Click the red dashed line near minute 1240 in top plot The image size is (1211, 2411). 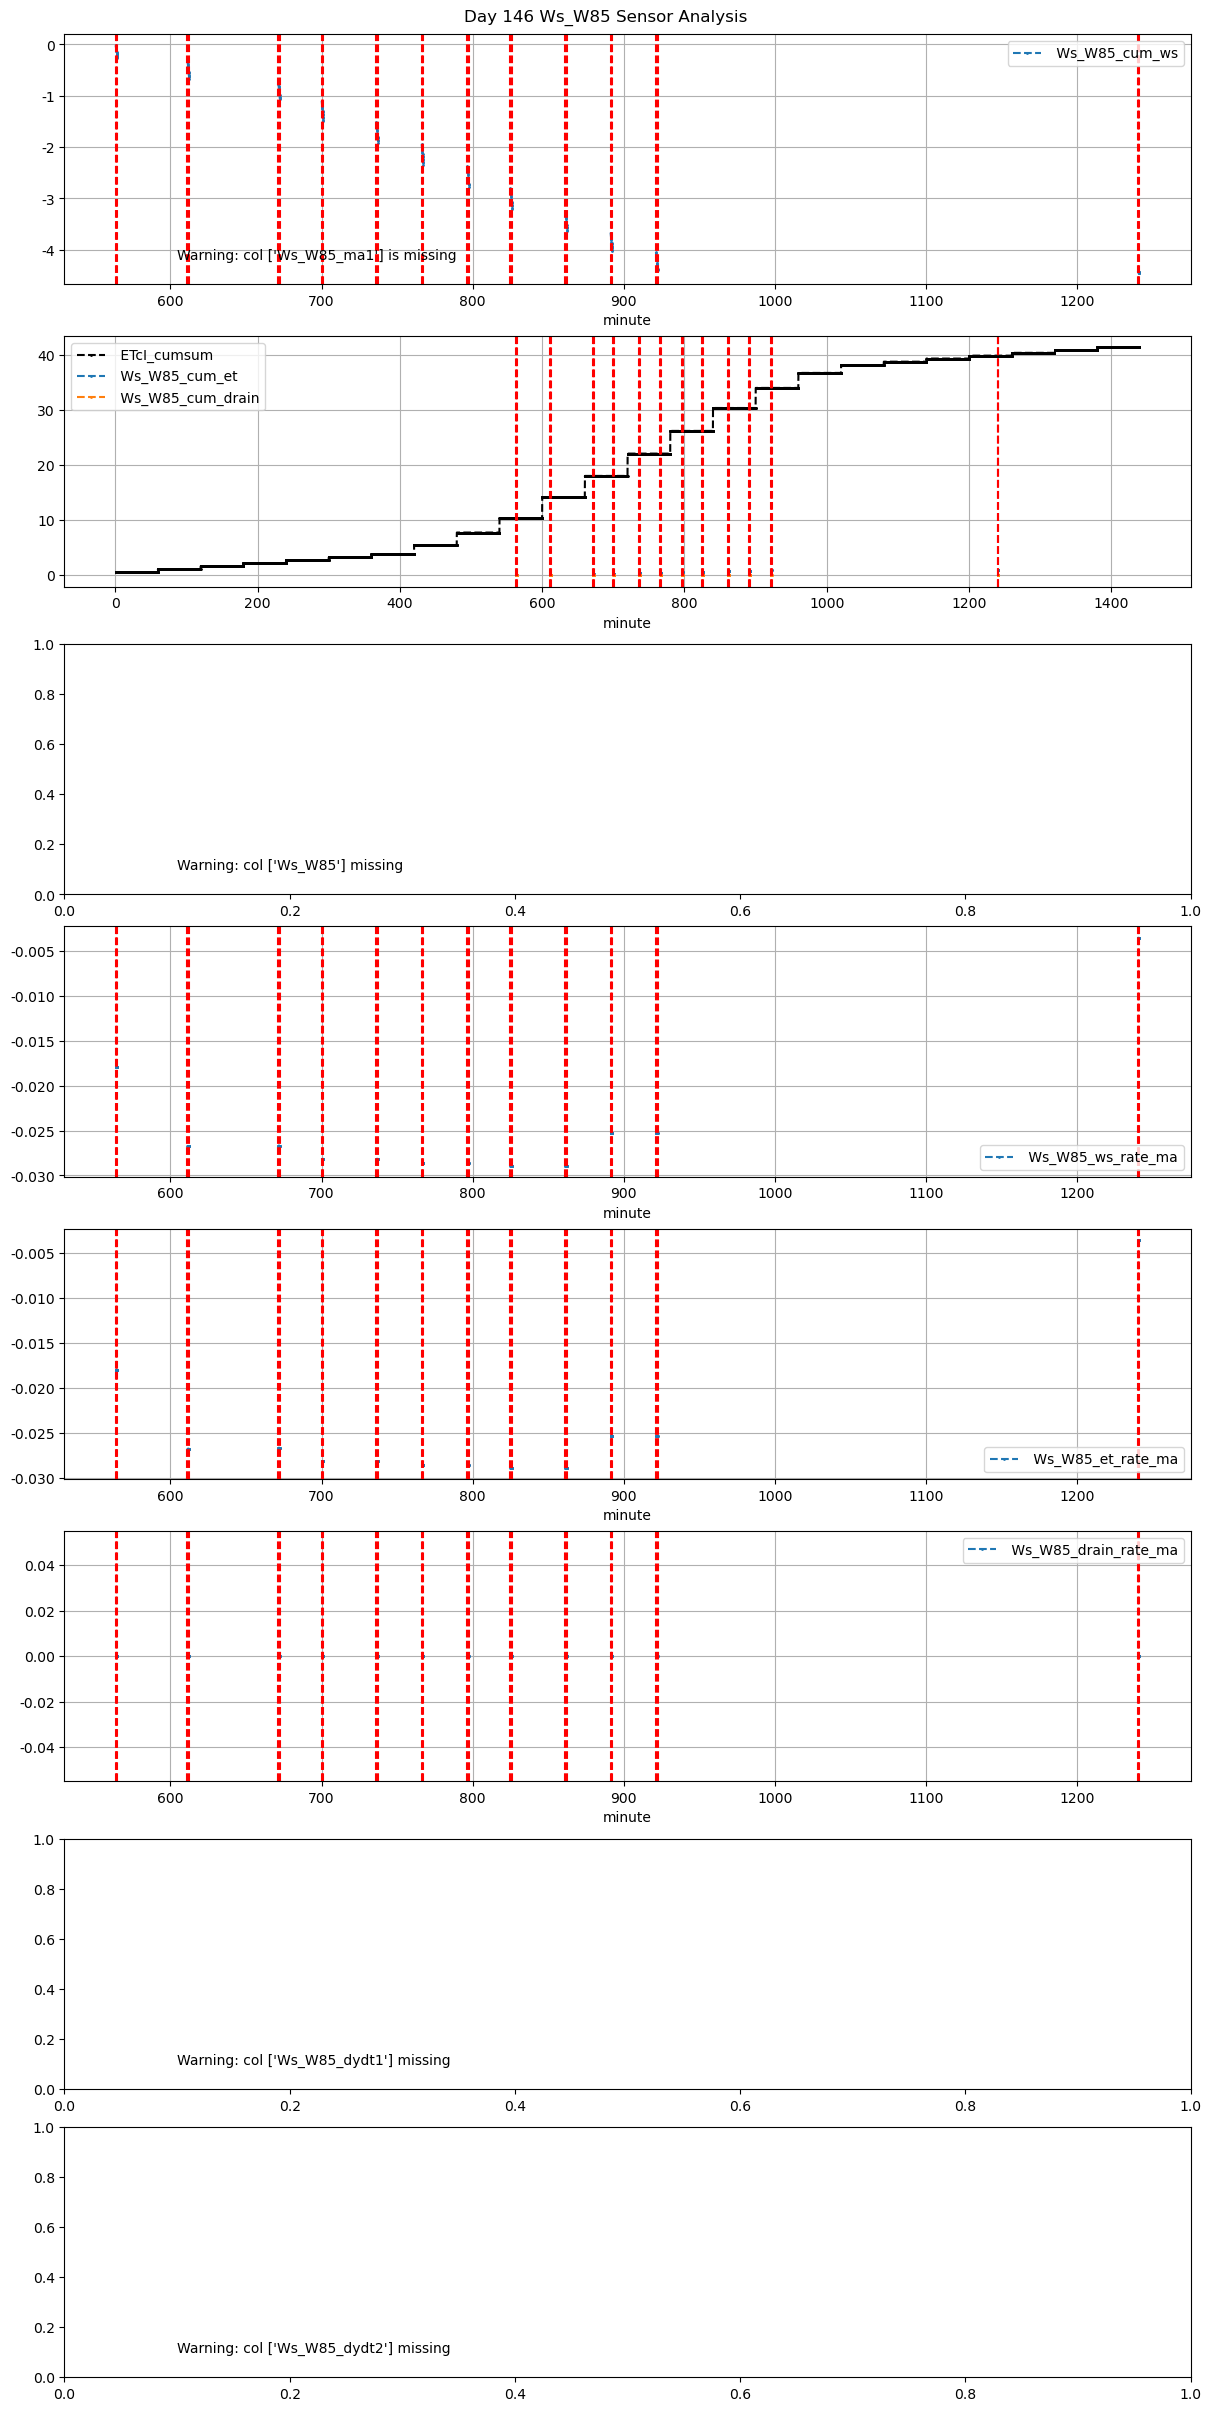(1138, 160)
